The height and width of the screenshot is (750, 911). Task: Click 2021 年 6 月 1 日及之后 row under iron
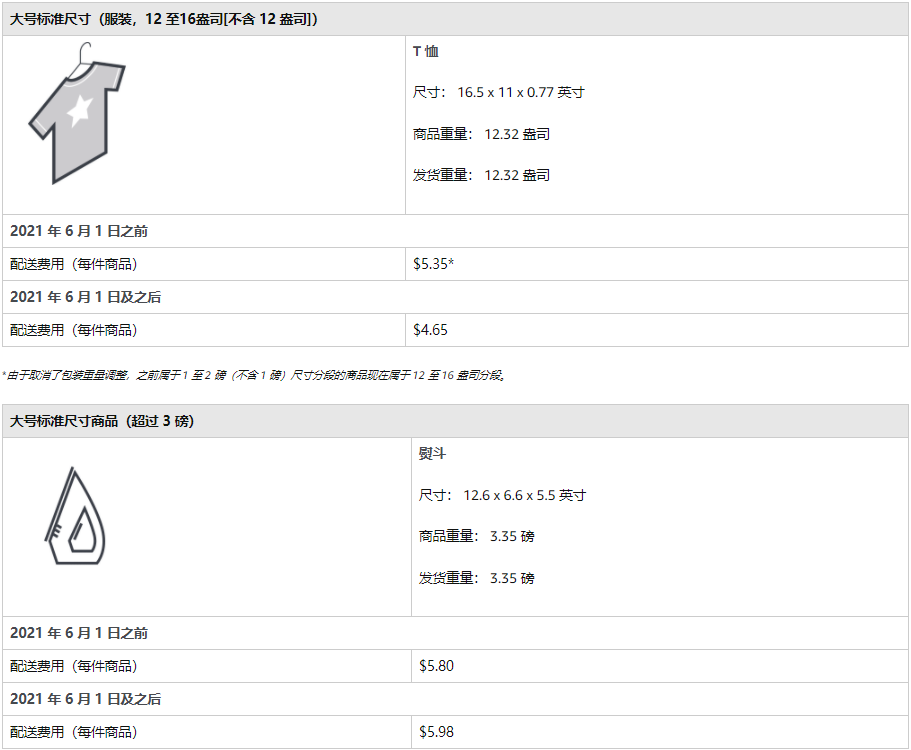click(x=85, y=699)
